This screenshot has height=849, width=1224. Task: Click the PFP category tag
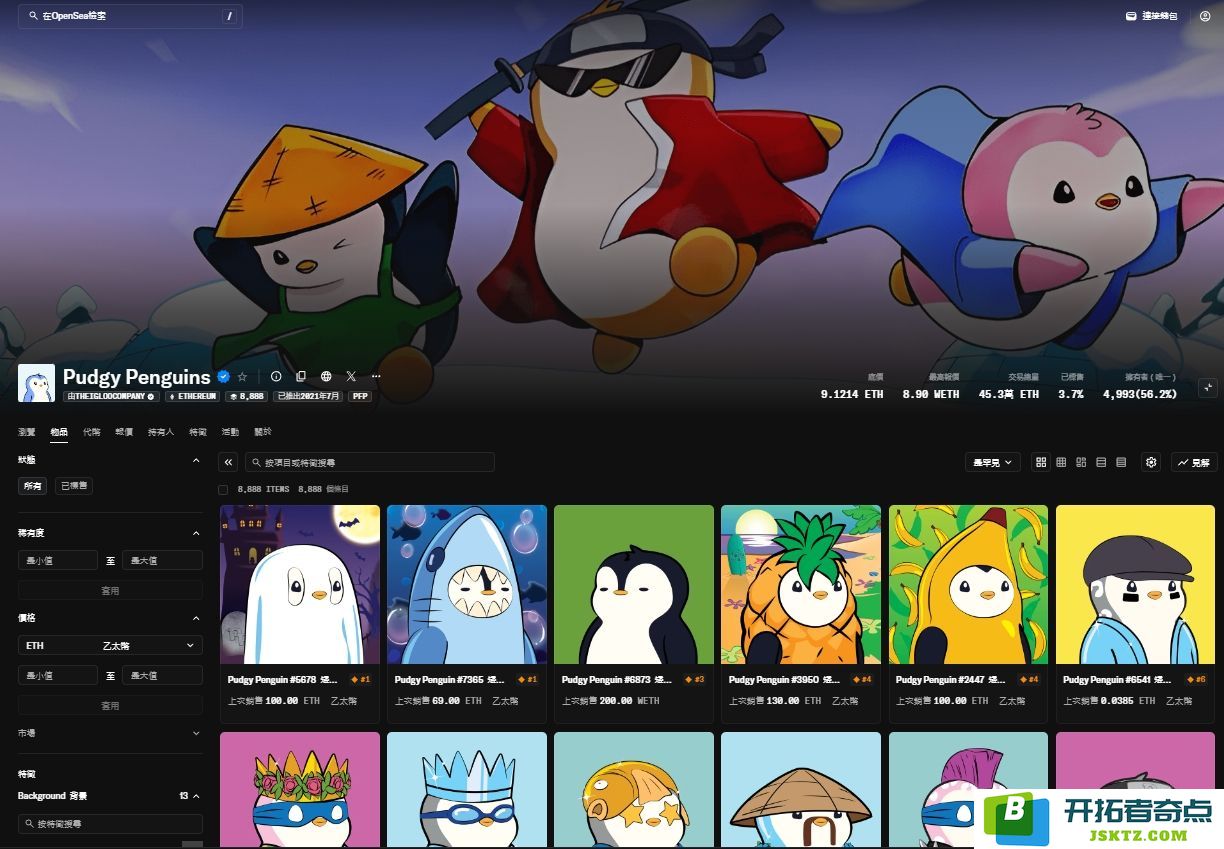coord(360,396)
